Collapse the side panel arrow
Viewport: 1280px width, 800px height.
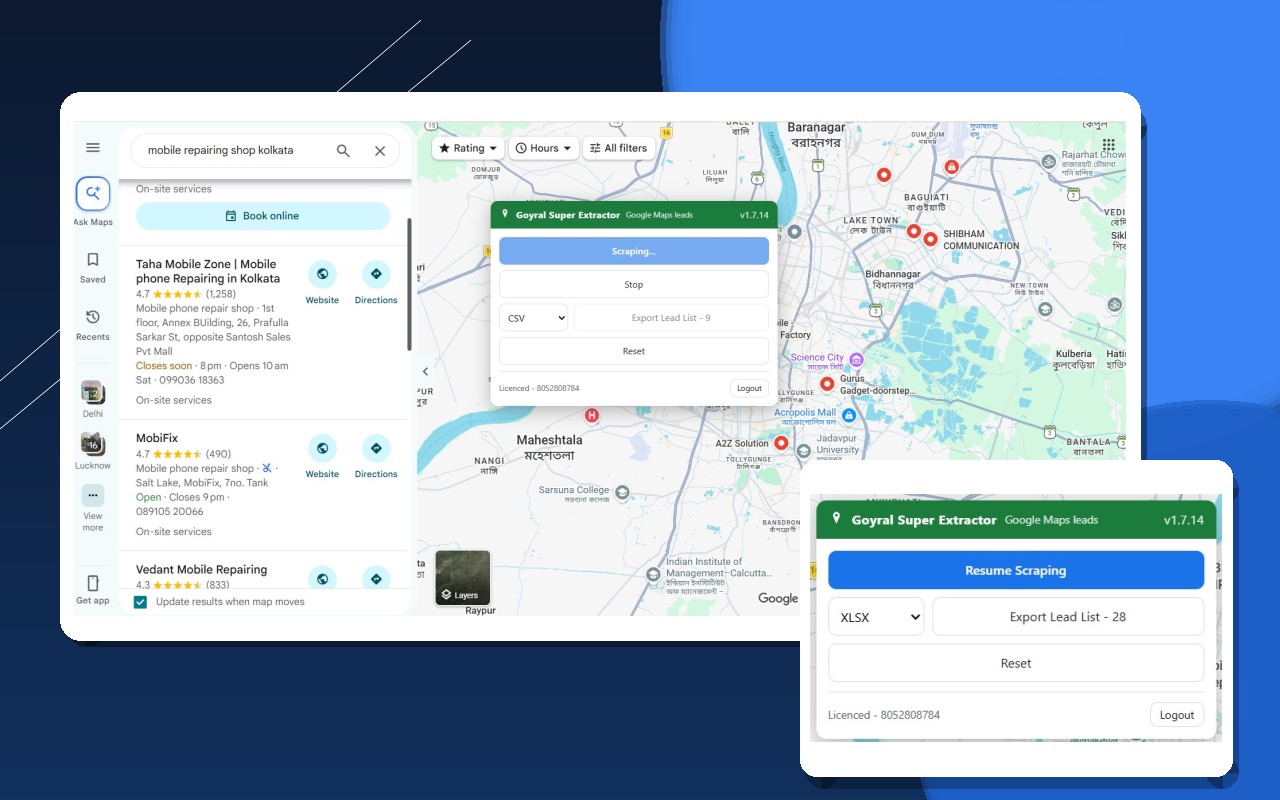point(424,371)
